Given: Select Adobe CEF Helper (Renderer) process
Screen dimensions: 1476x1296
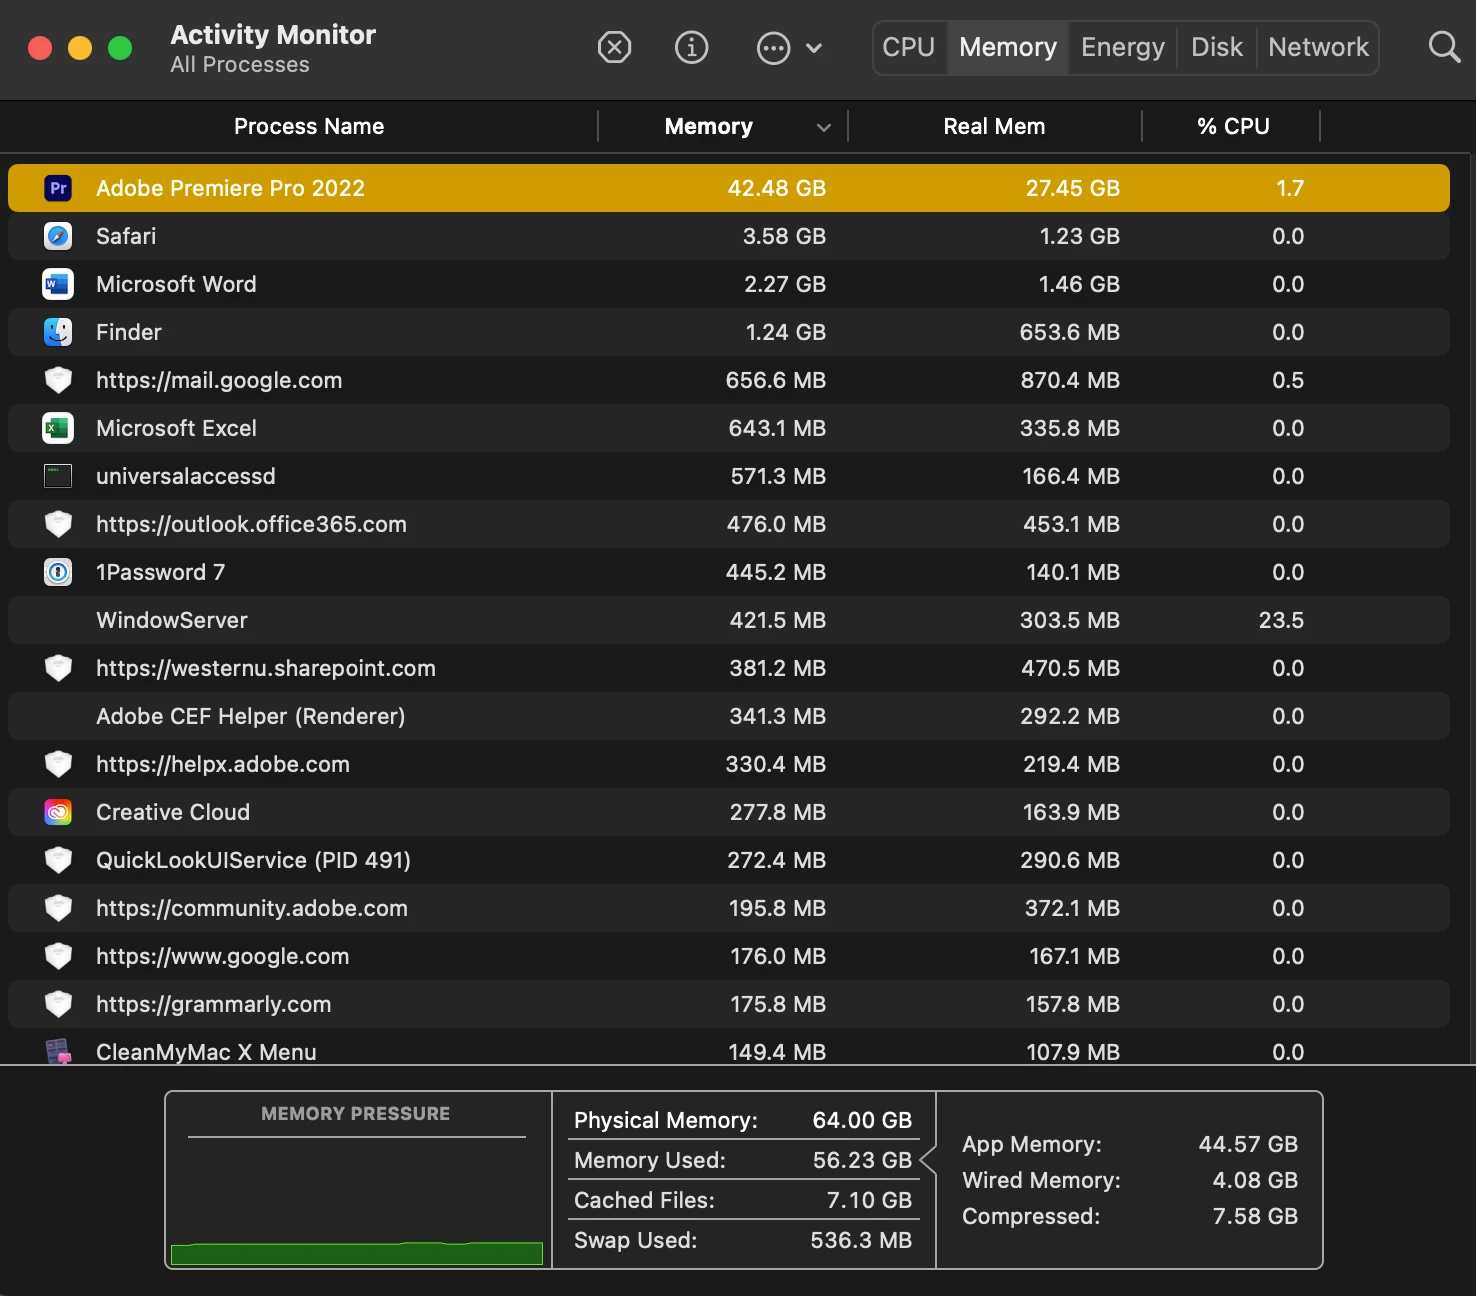Looking at the screenshot, I should [x=250, y=716].
